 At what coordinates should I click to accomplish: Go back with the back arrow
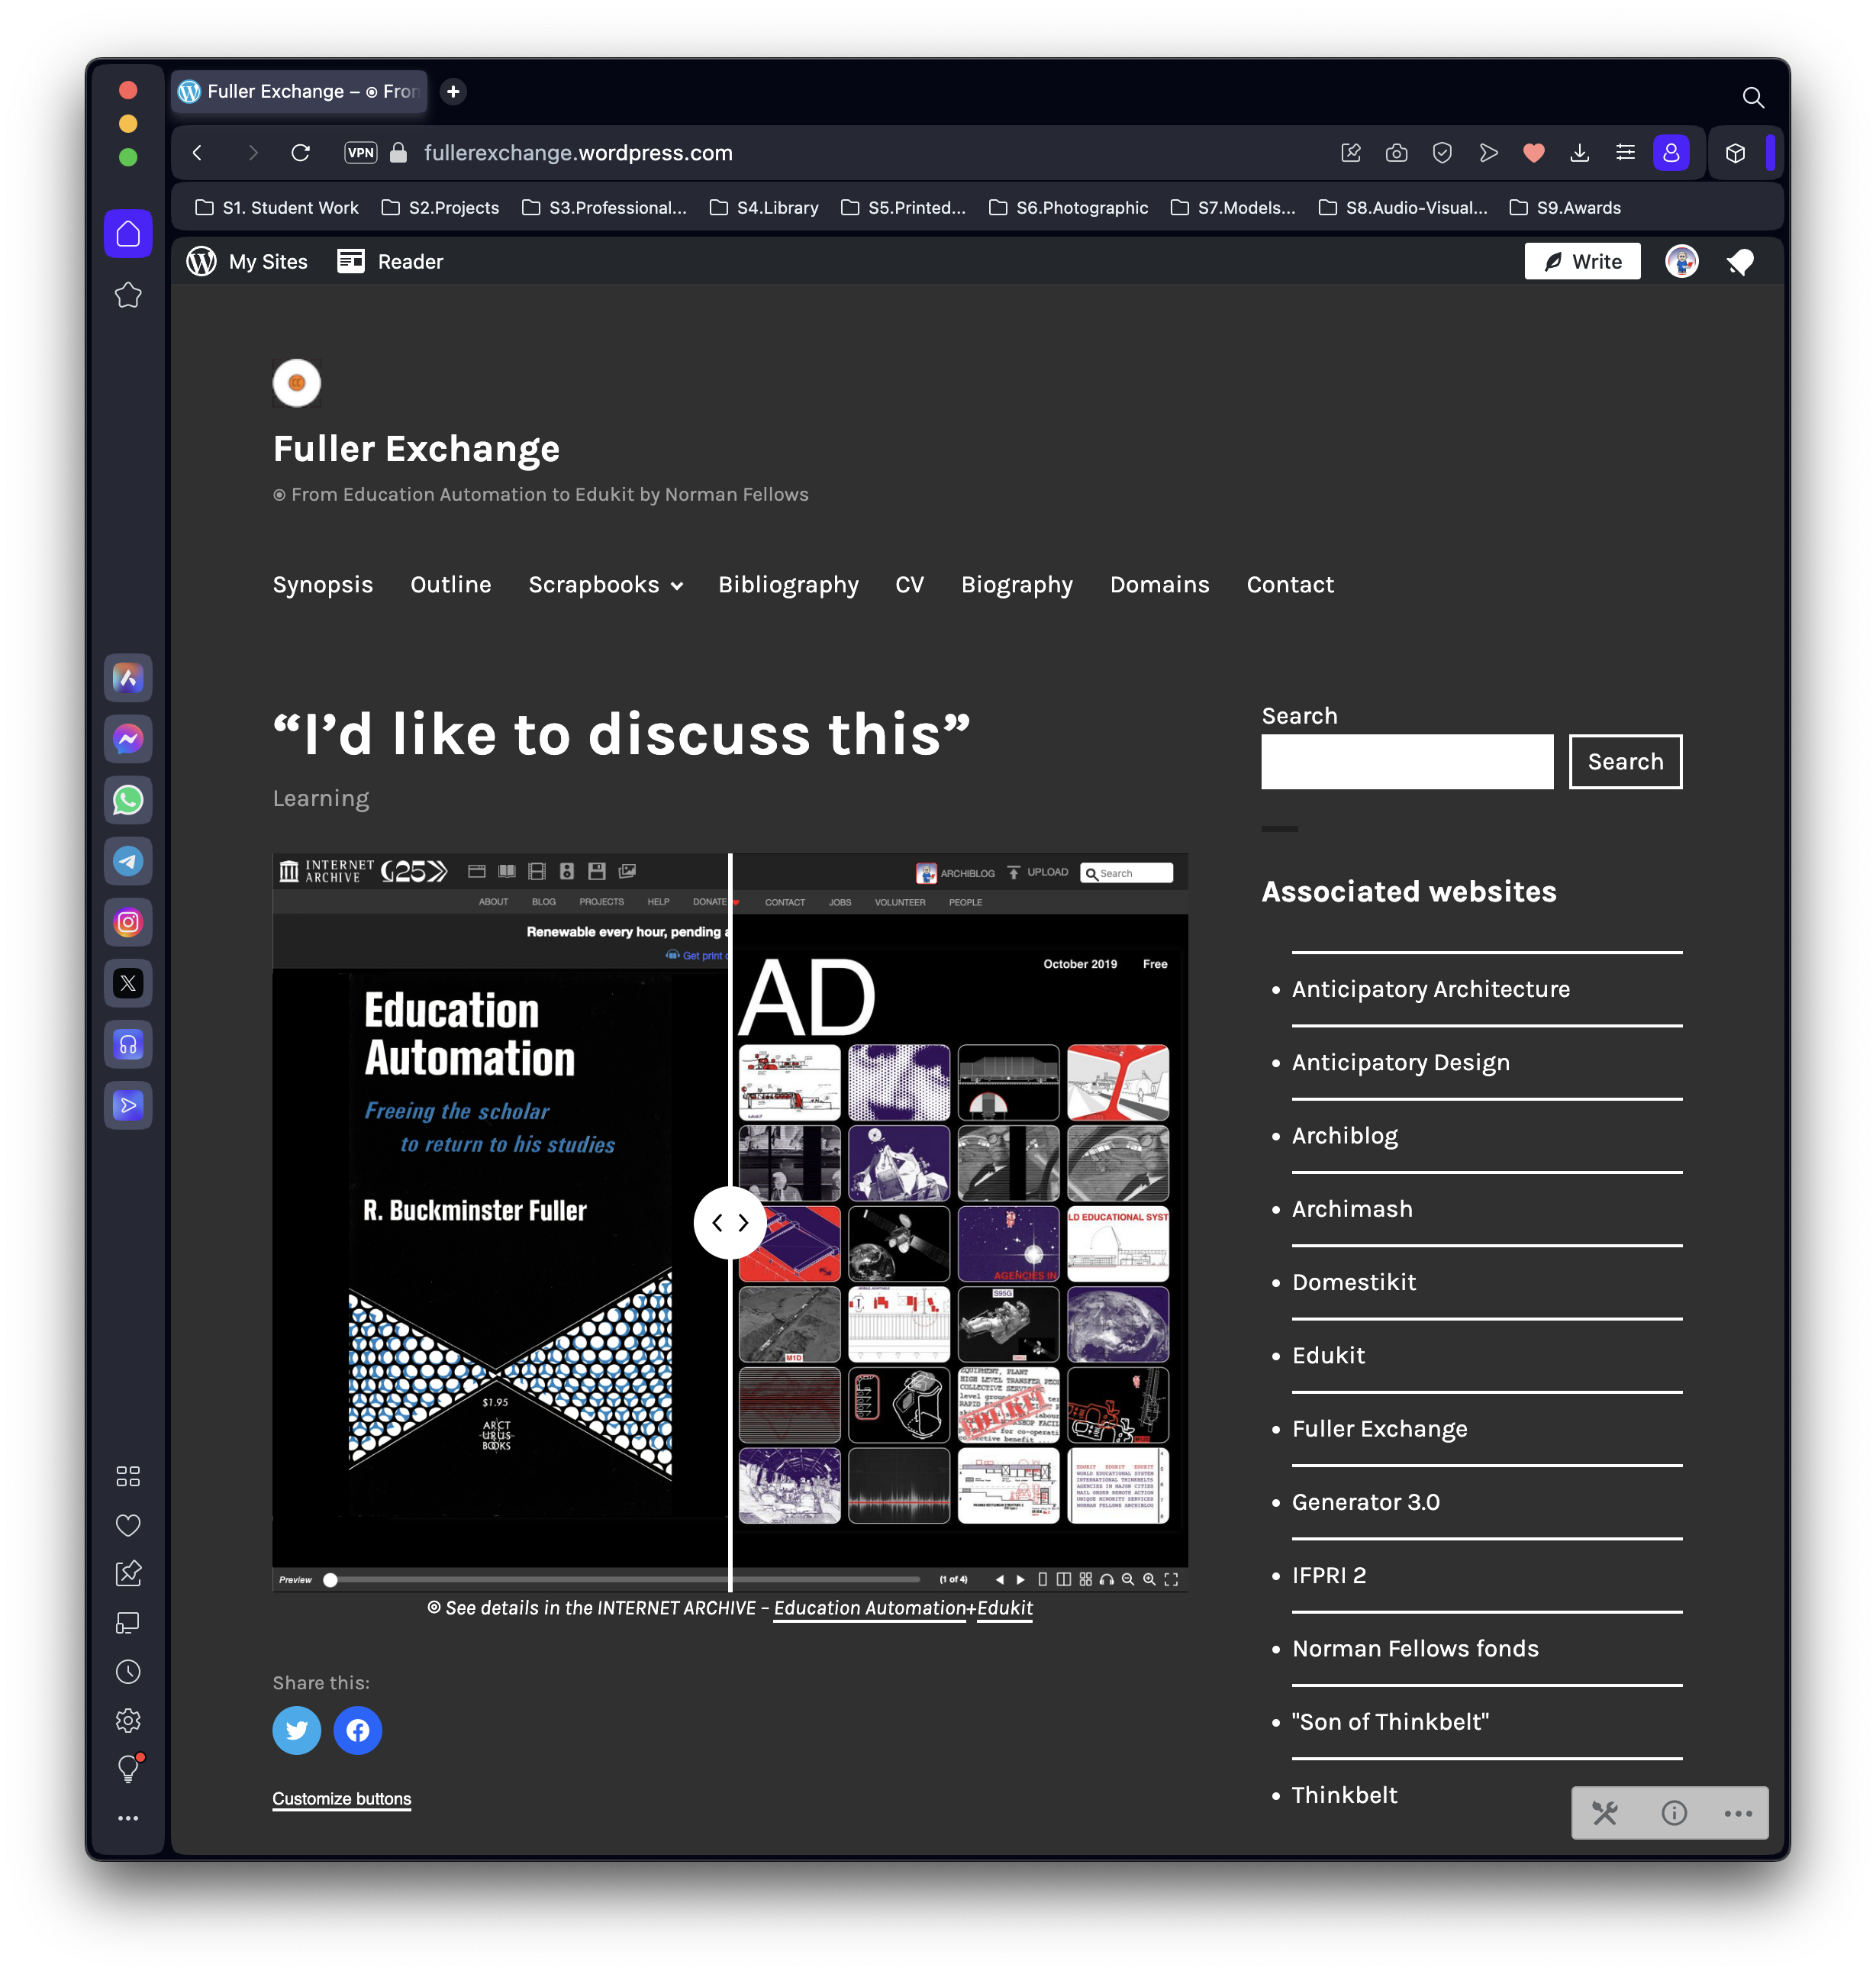tap(197, 153)
